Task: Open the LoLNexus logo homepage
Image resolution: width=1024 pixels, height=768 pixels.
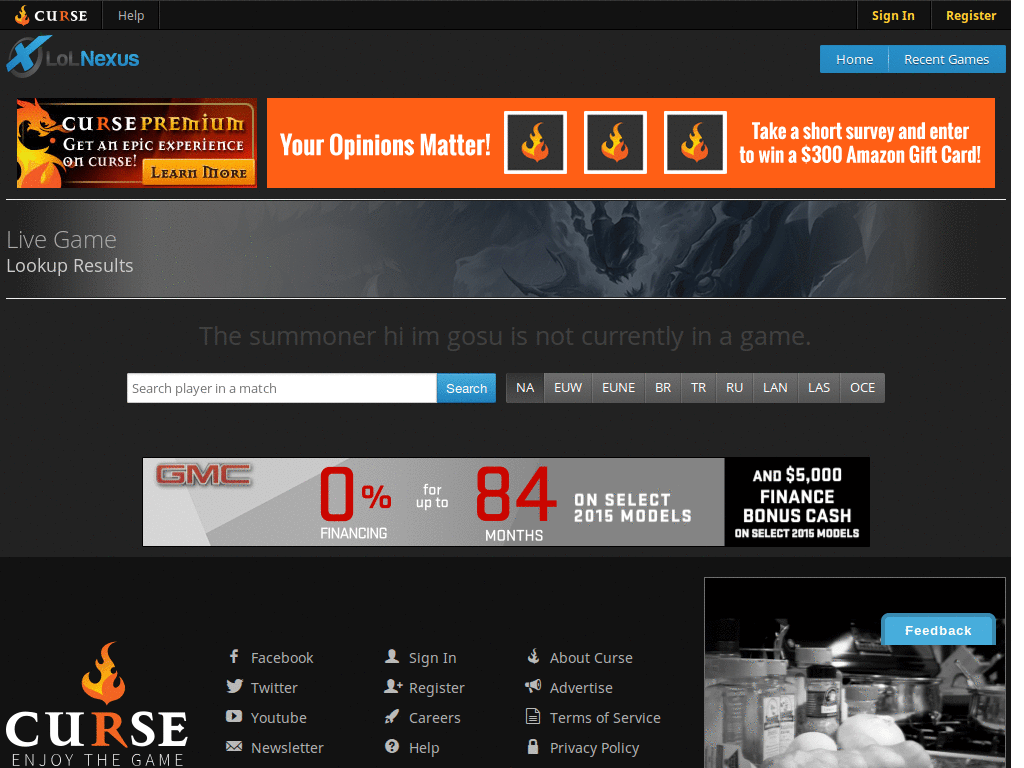Action: pos(73,57)
